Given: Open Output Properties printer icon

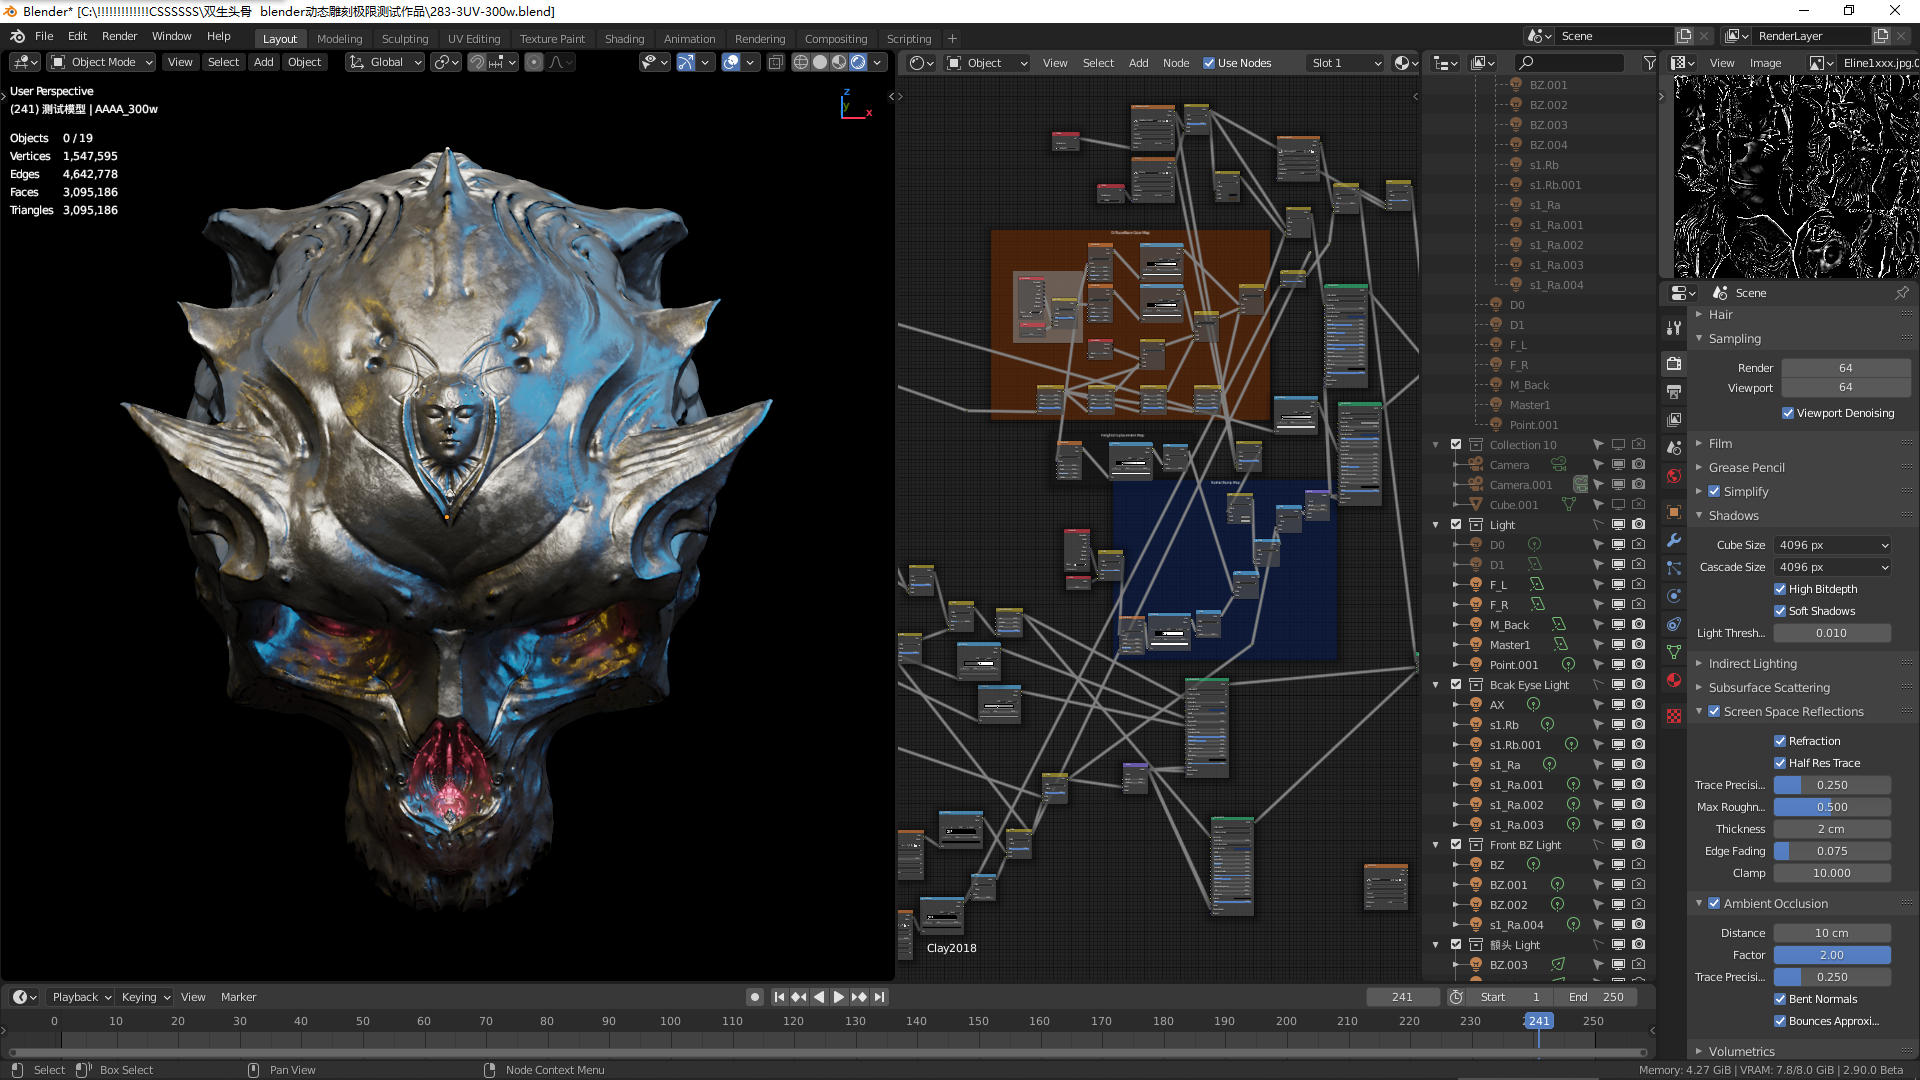Looking at the screenshot, I should click(1674, 391).
